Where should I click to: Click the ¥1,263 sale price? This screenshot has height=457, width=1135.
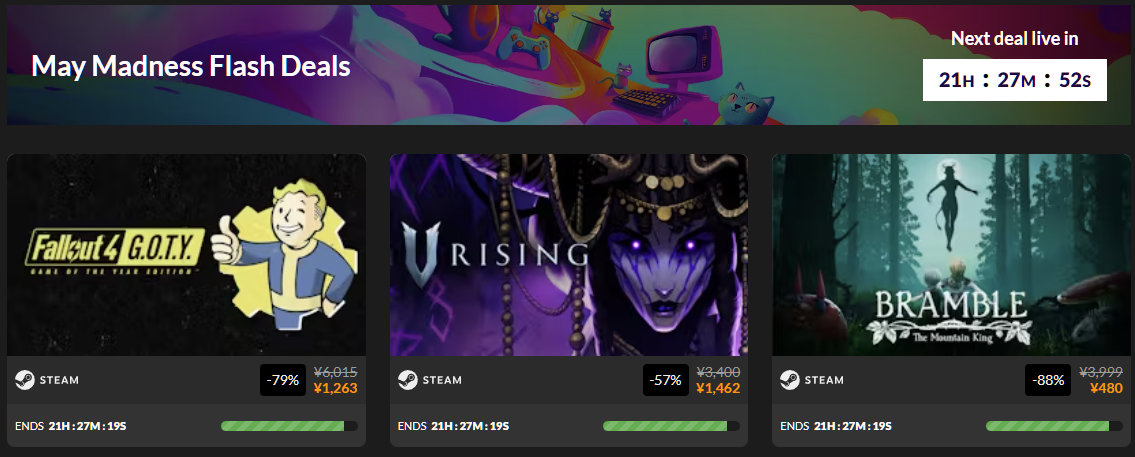pos(335,388)
